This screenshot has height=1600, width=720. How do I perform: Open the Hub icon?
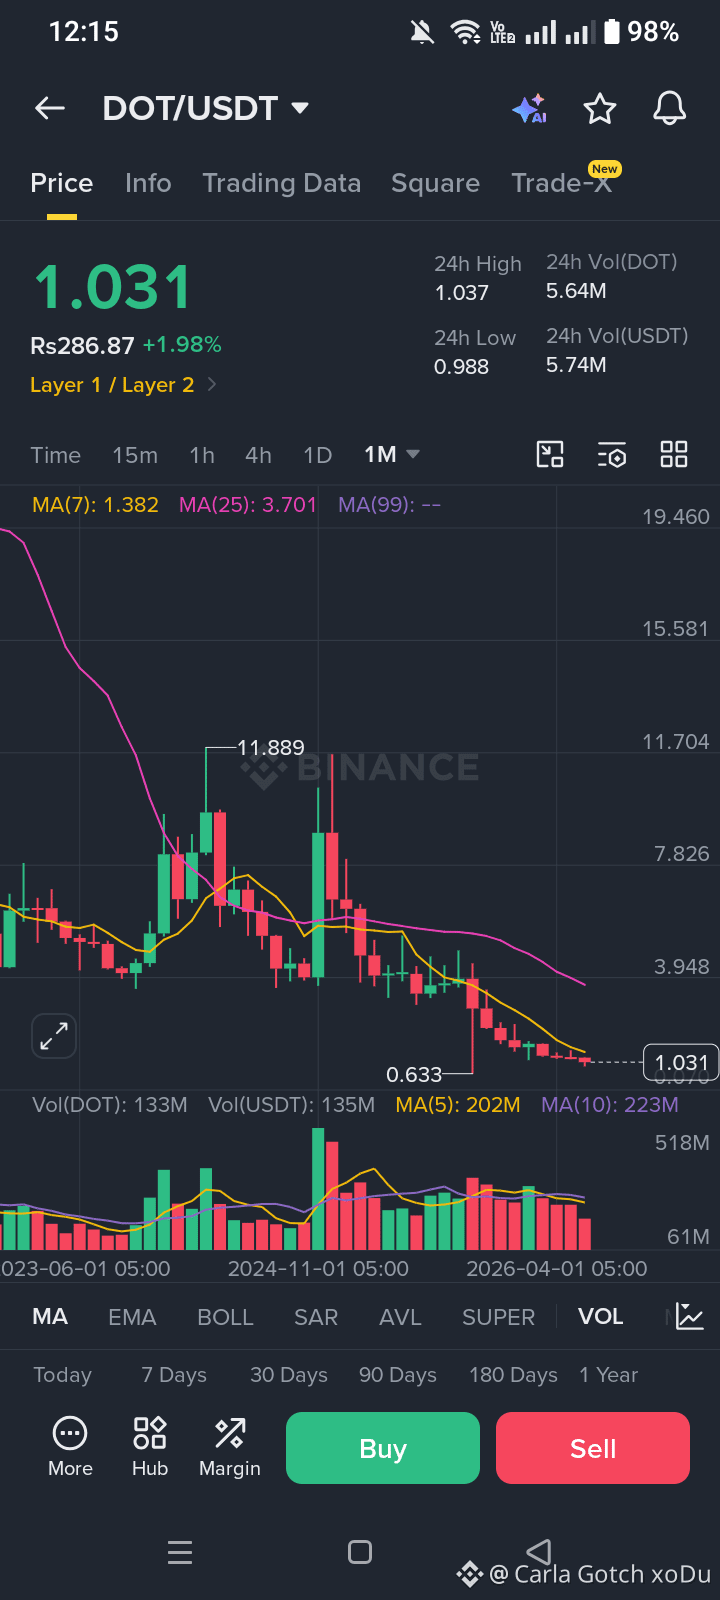[x=150, y=1447]
